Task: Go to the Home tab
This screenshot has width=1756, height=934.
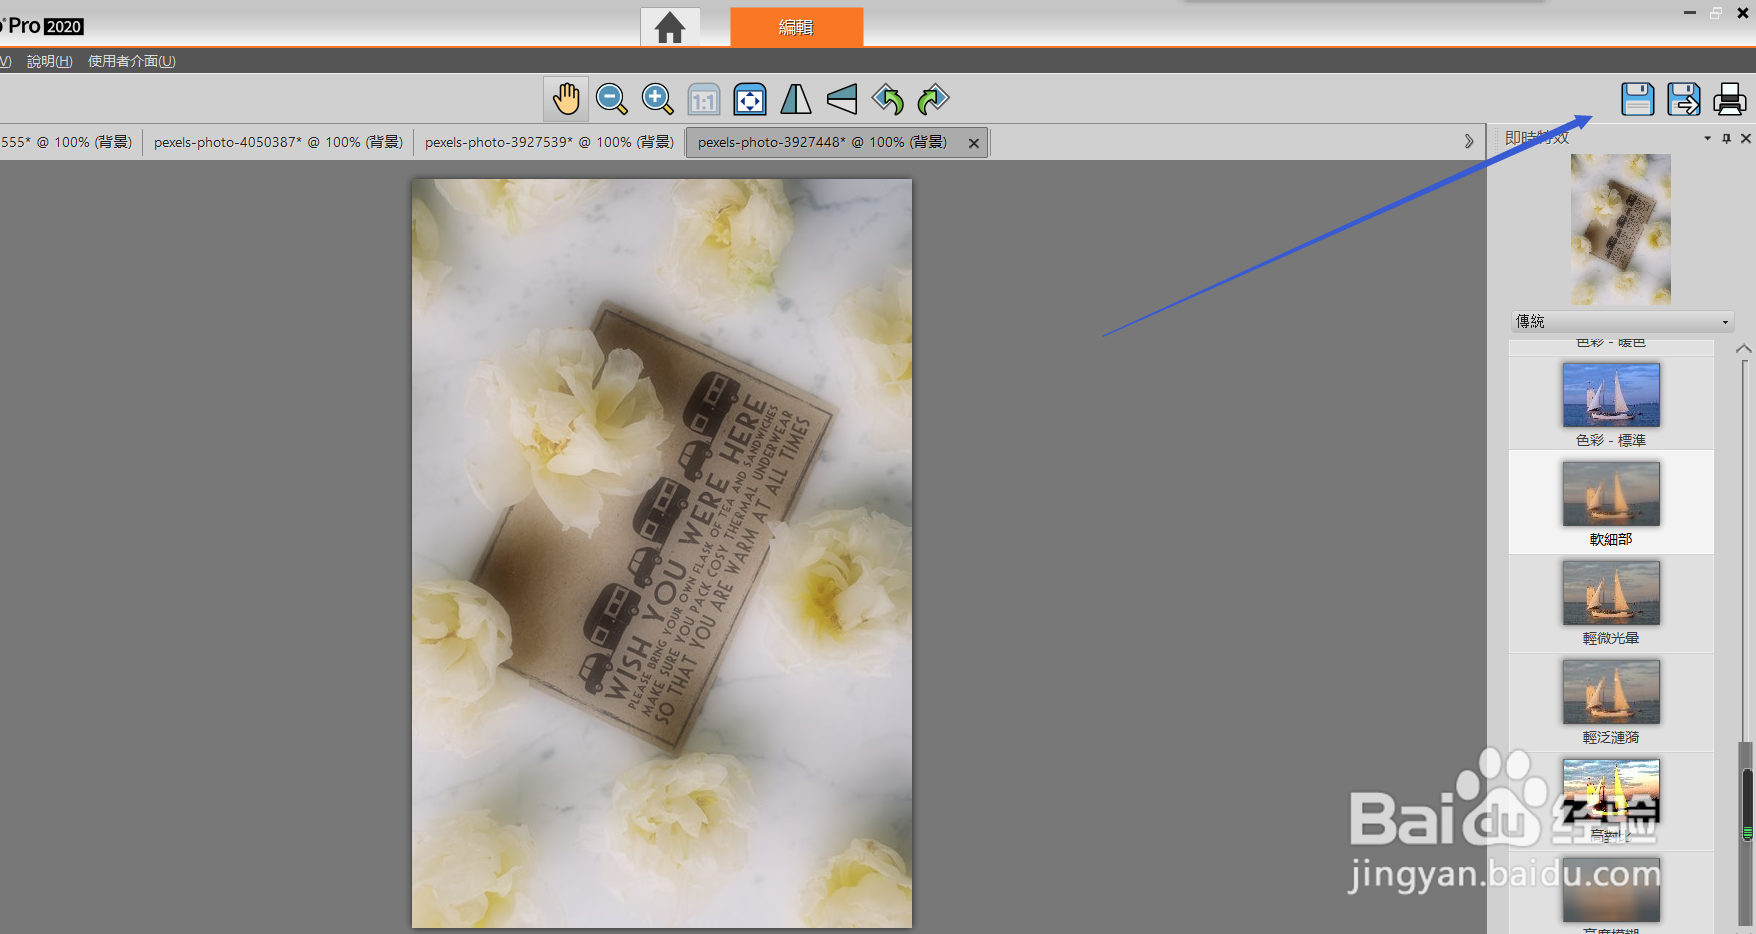Action: [670, 27]
